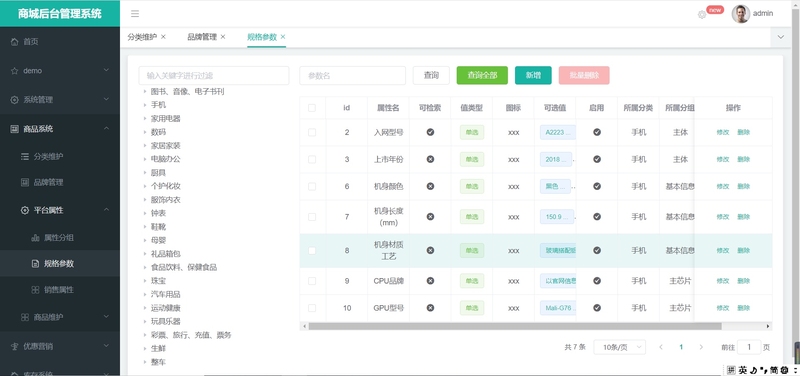Image resolution: width=800 pixels, height=376 pixels.
Task: Click 修改 link for 入网型号 row
Action: (722, 132)
